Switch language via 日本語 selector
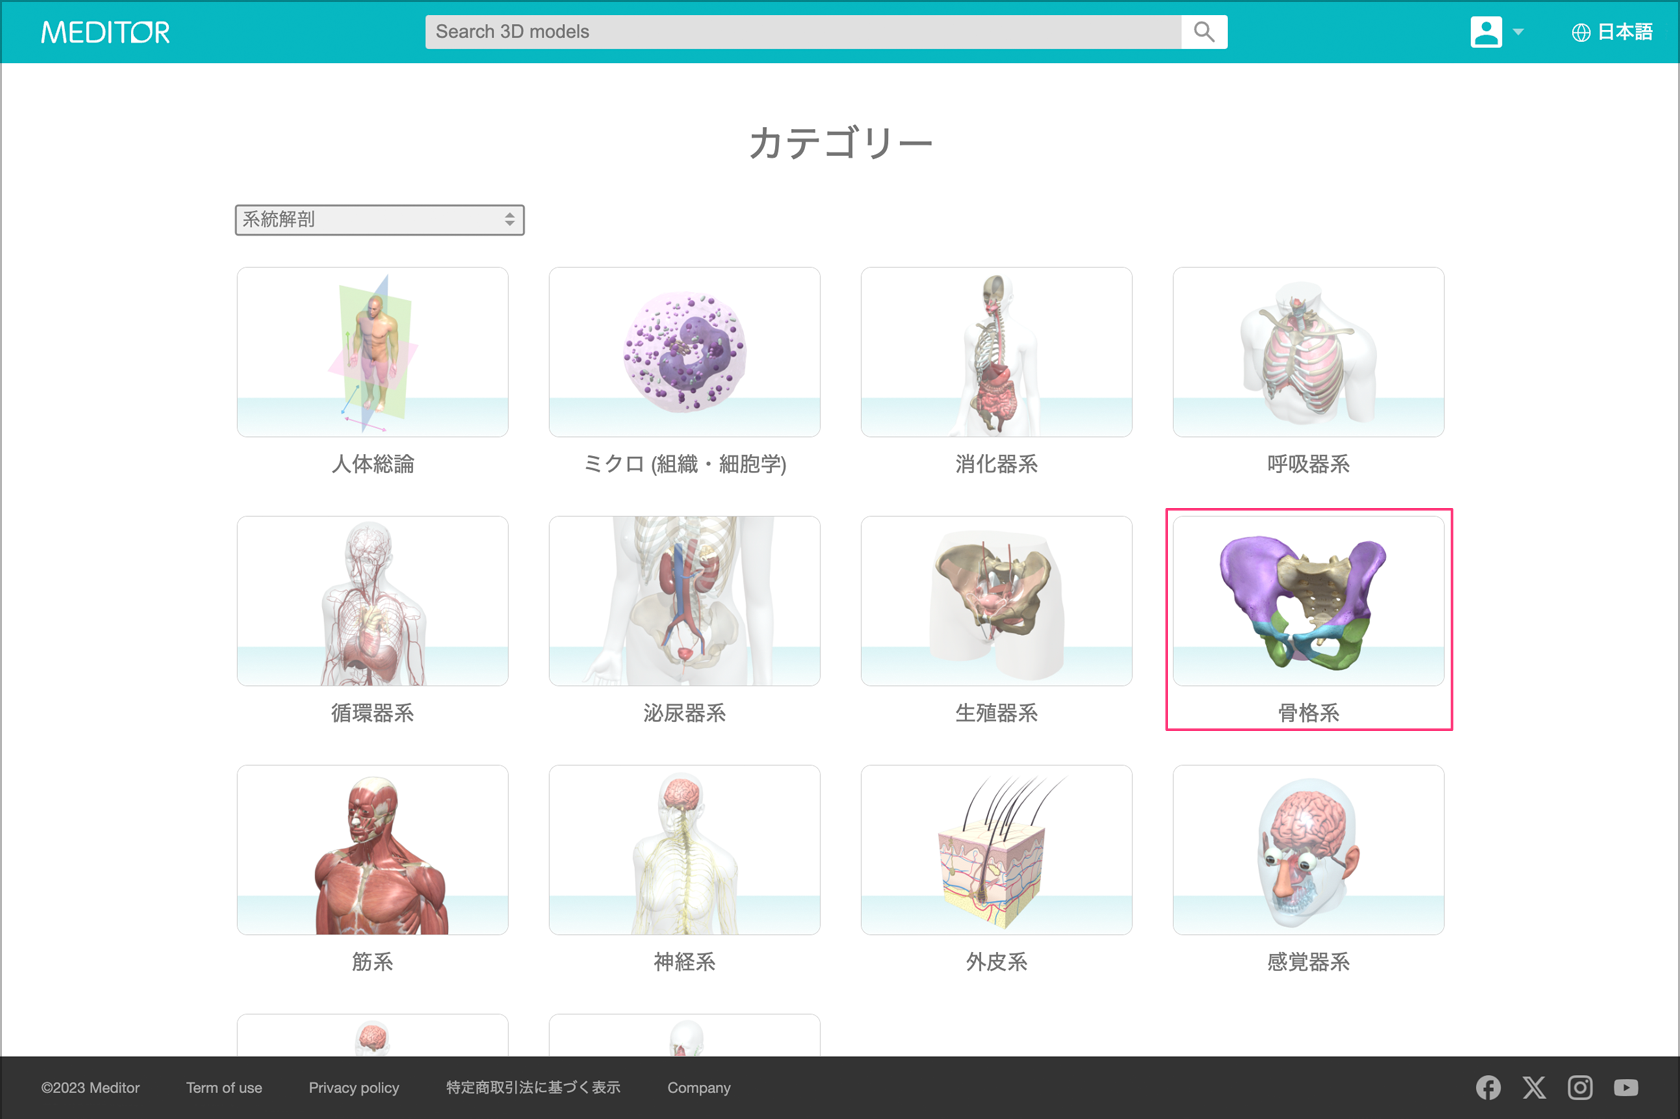Viewport: 1680px width, 1119px height. [x=1612, y=32]
